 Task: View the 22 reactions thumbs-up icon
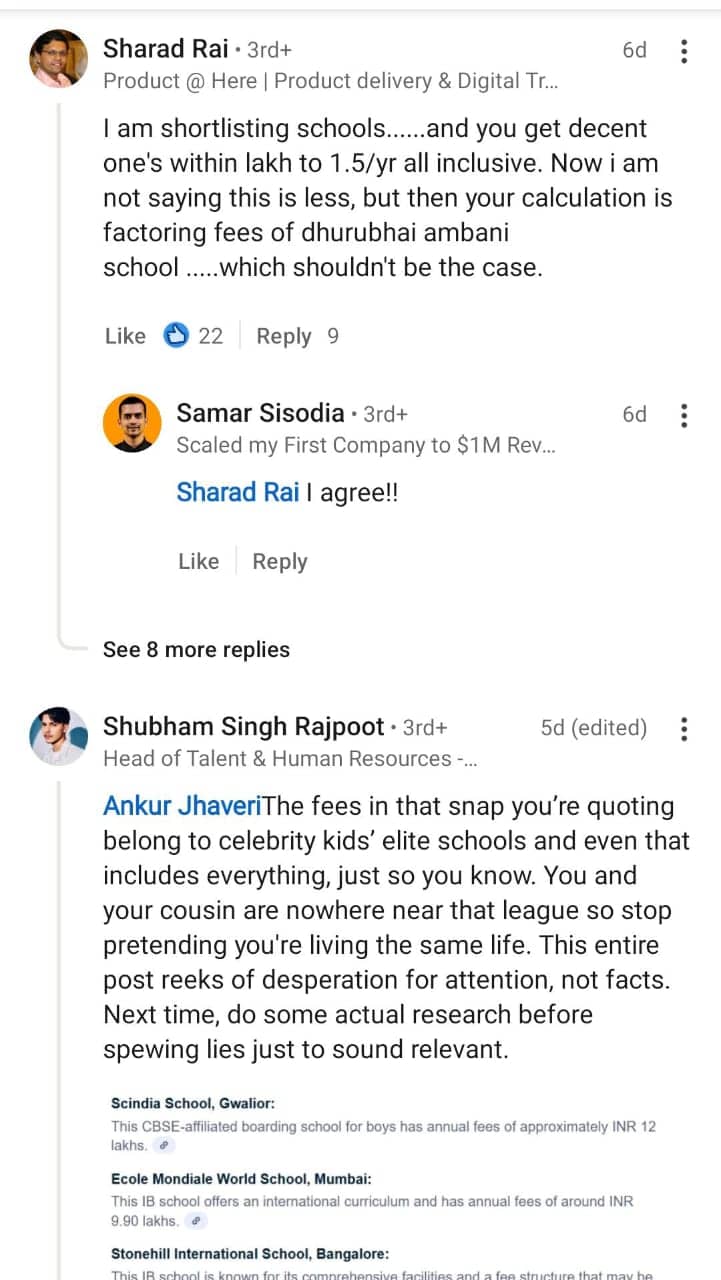177,336
